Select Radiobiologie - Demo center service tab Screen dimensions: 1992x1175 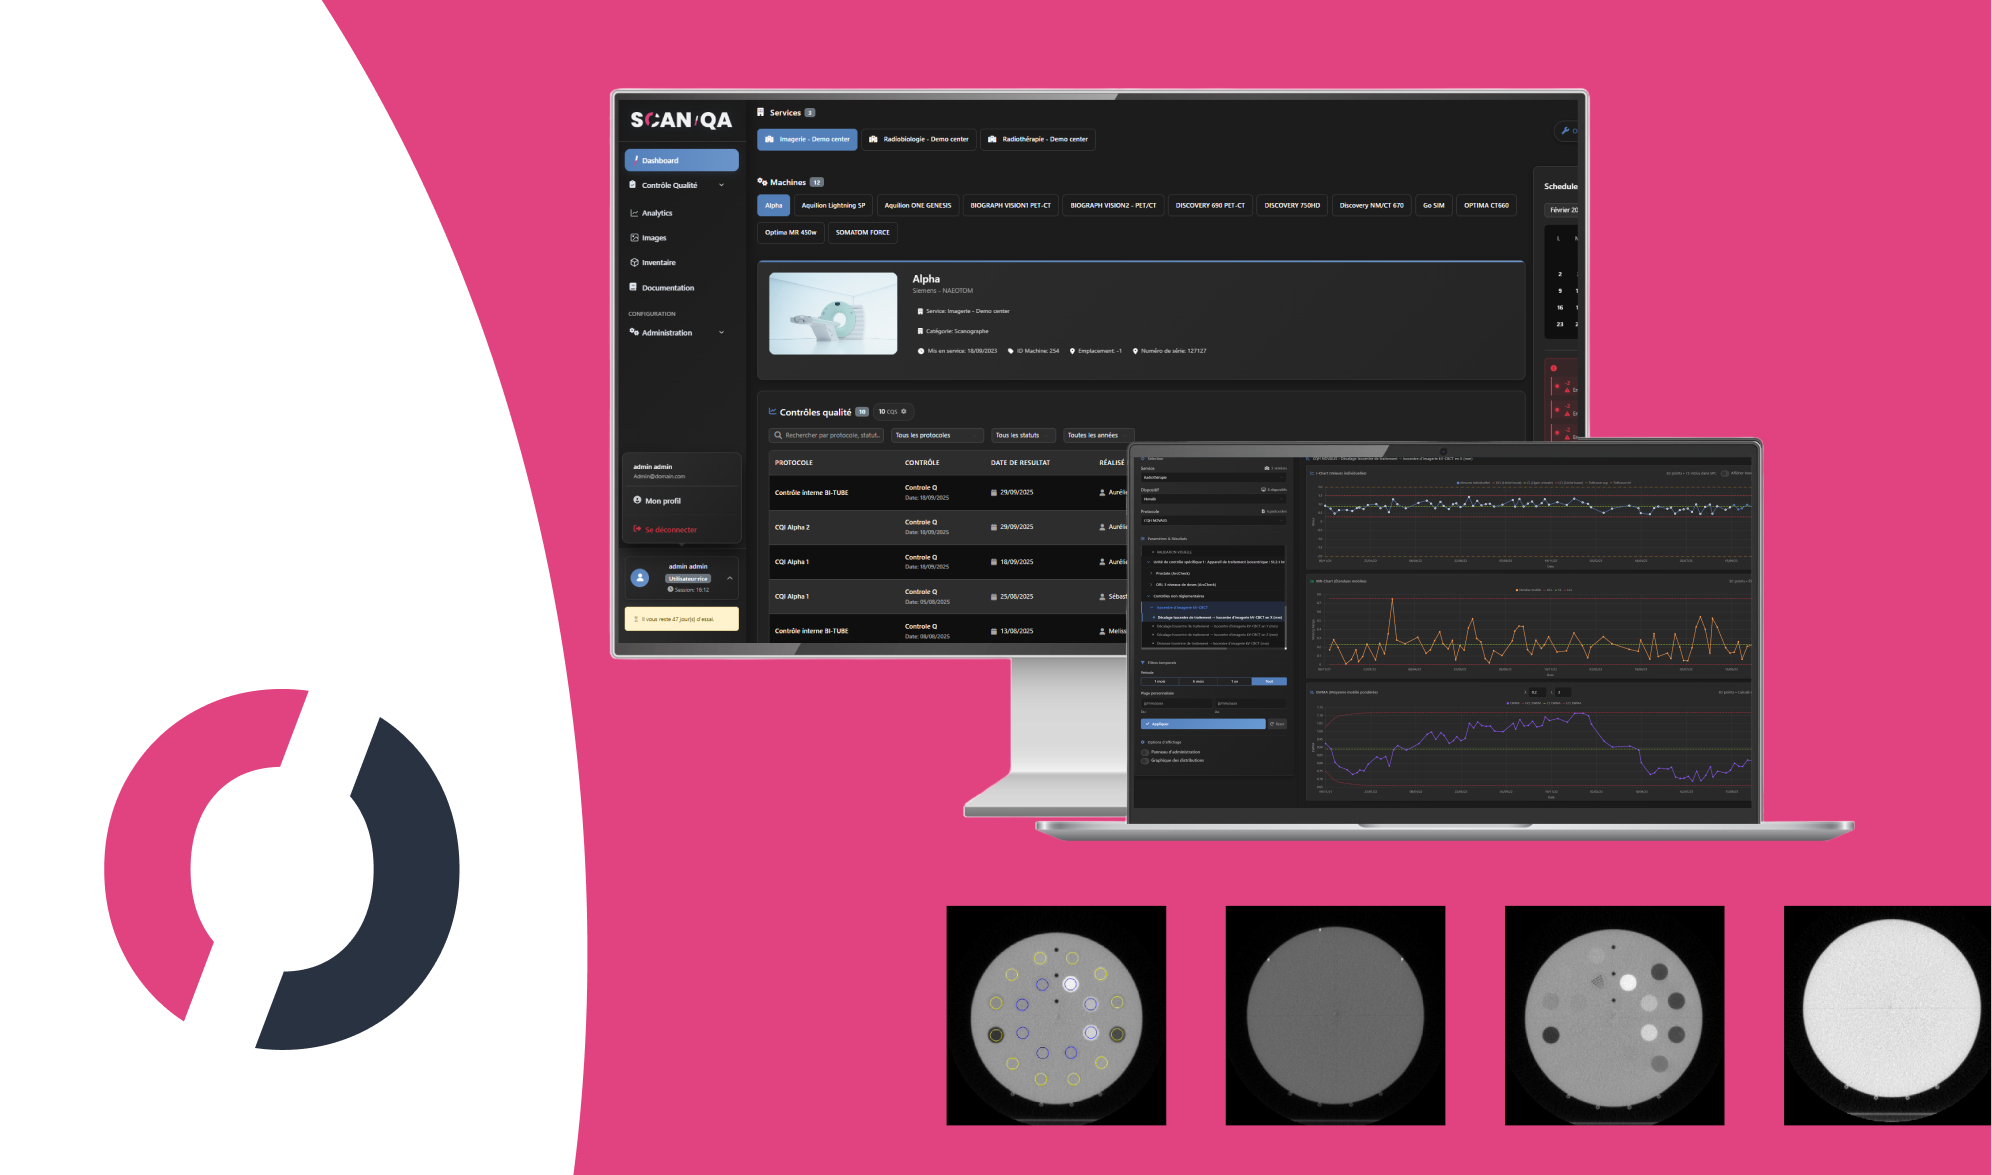point(918,139)
